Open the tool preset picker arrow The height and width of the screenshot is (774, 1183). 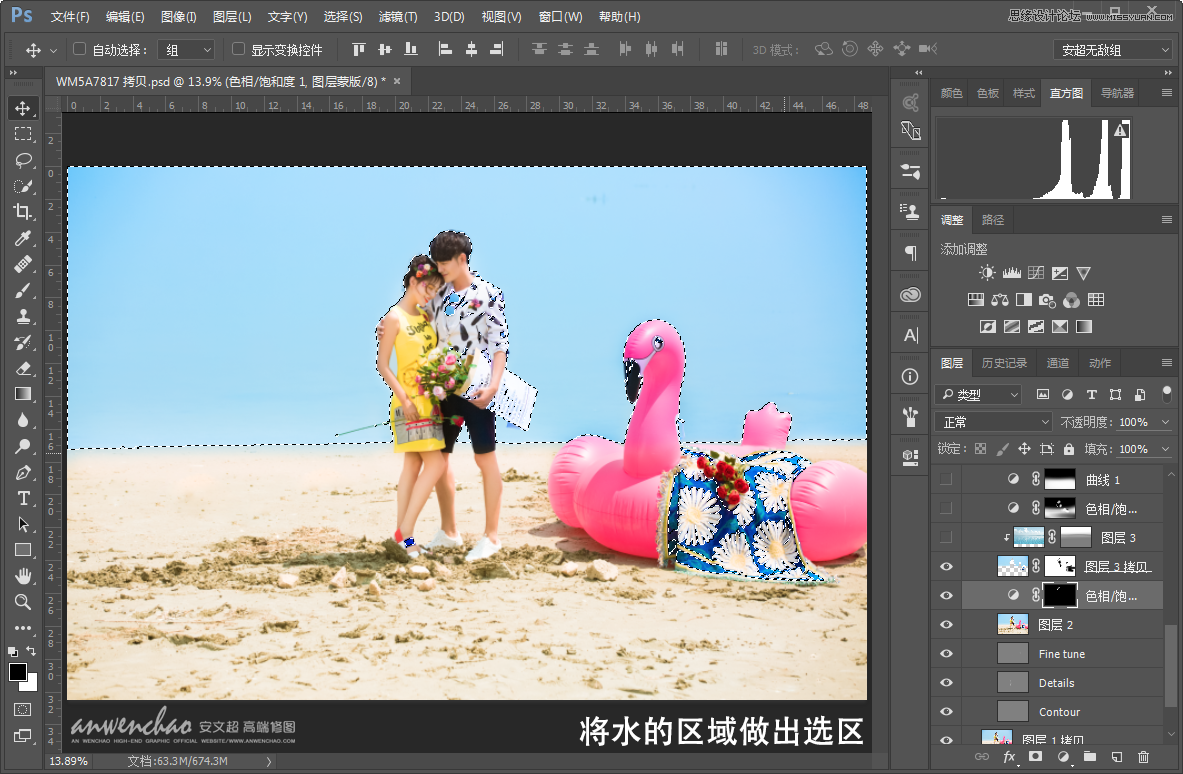tap(54, 51)
